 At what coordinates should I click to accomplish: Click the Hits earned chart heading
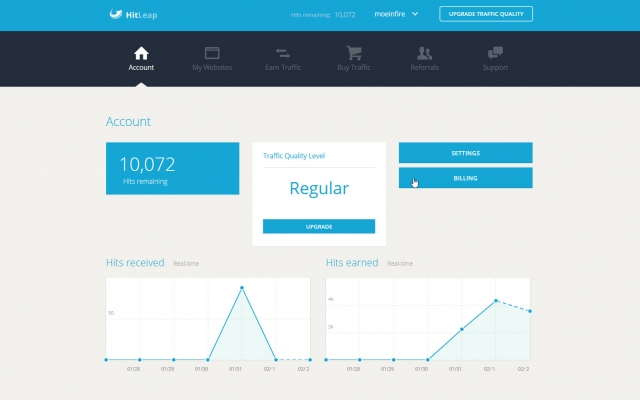[x=352, y=262]
